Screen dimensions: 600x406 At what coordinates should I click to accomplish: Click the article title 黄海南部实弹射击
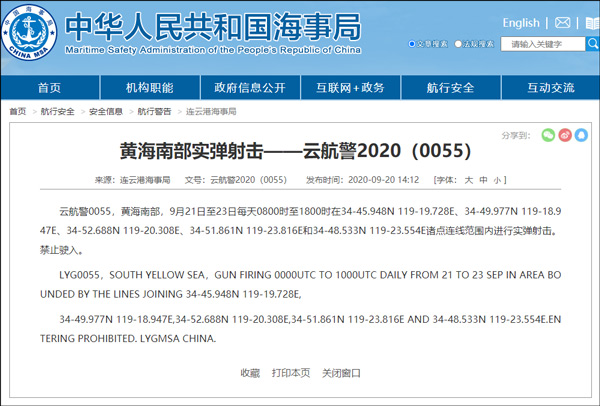coord(295,150)
